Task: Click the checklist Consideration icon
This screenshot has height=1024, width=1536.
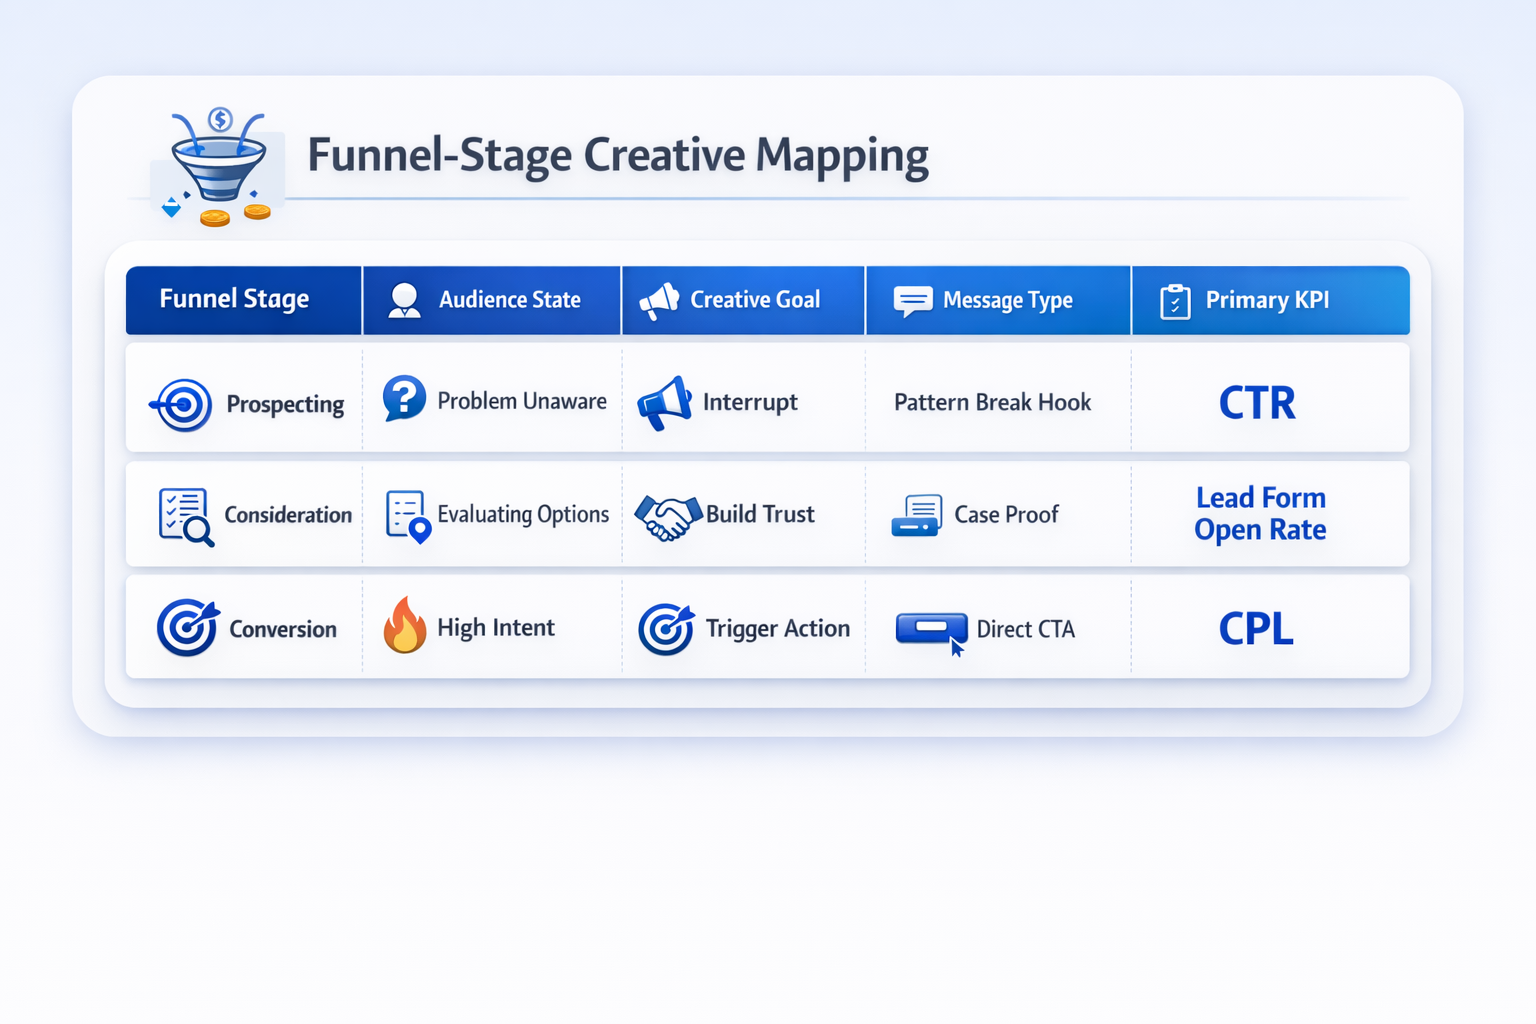Action: (x=186, y=515)
